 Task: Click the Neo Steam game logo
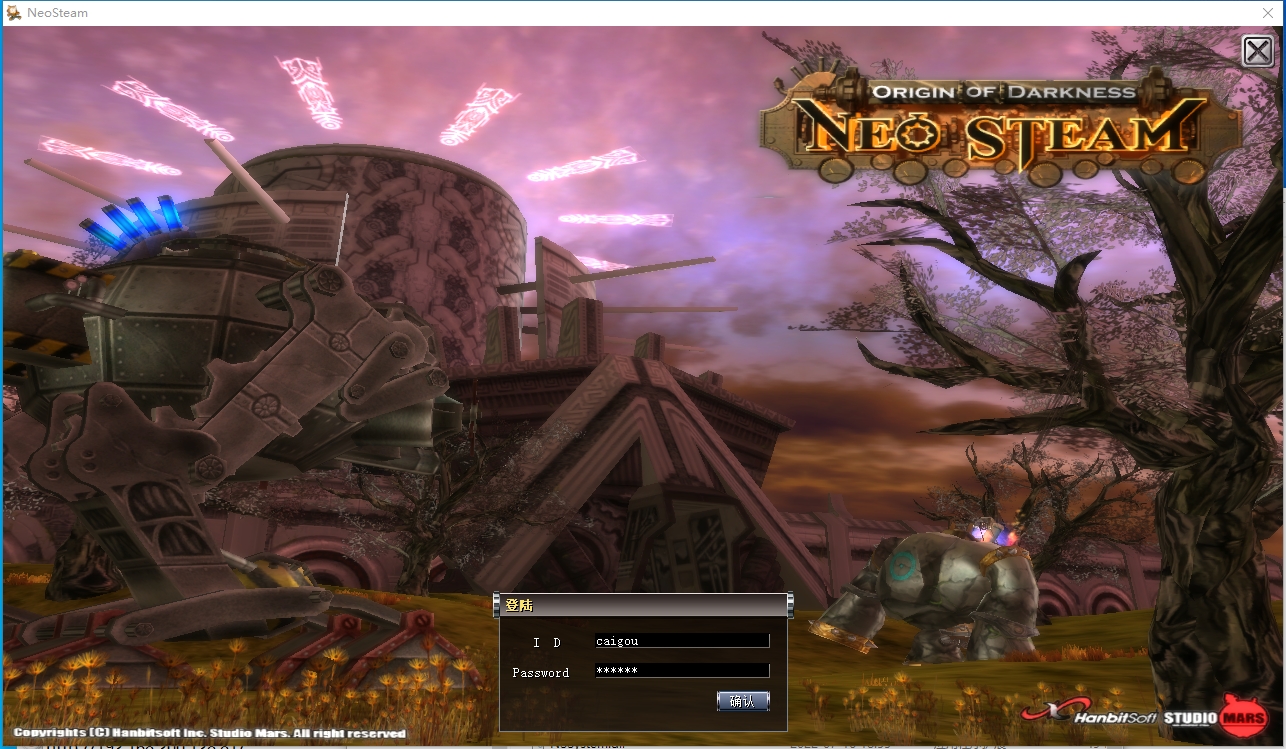1000,133
